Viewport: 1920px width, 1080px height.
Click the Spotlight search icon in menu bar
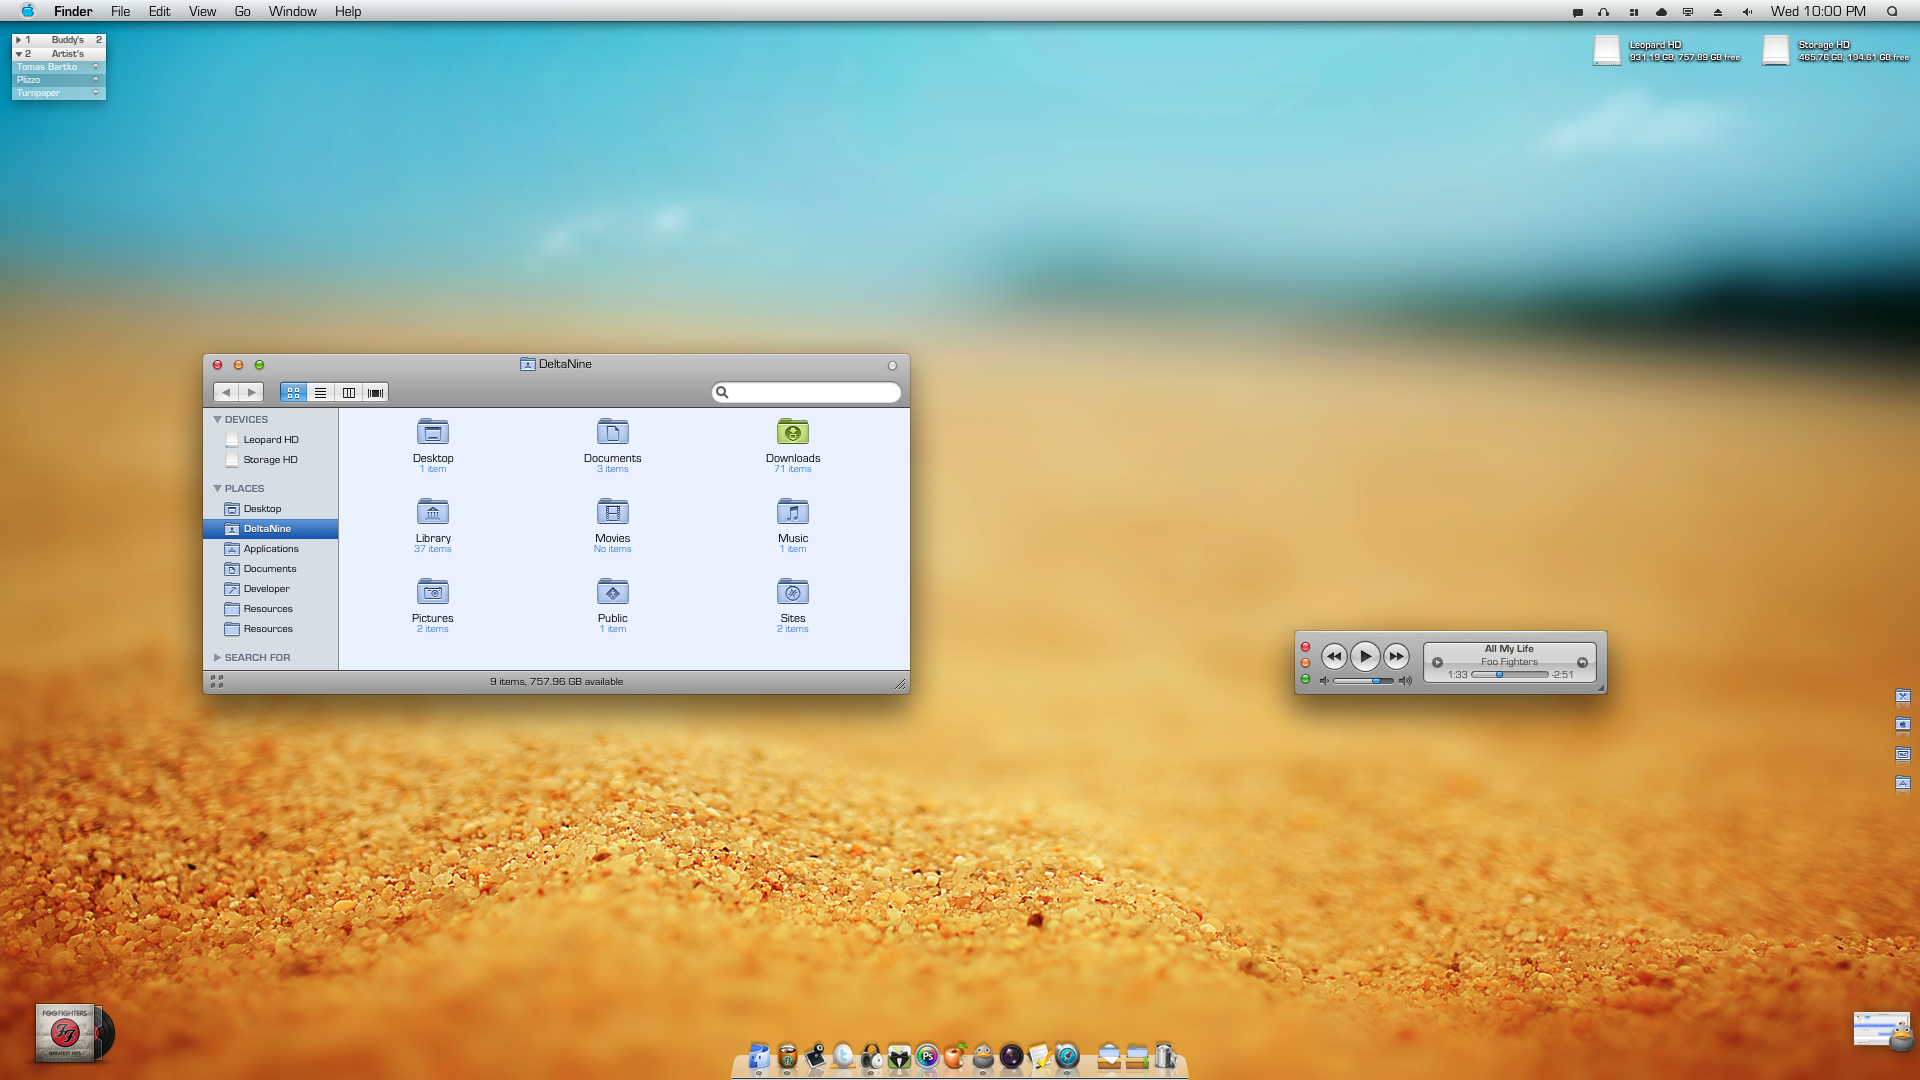1892,11
